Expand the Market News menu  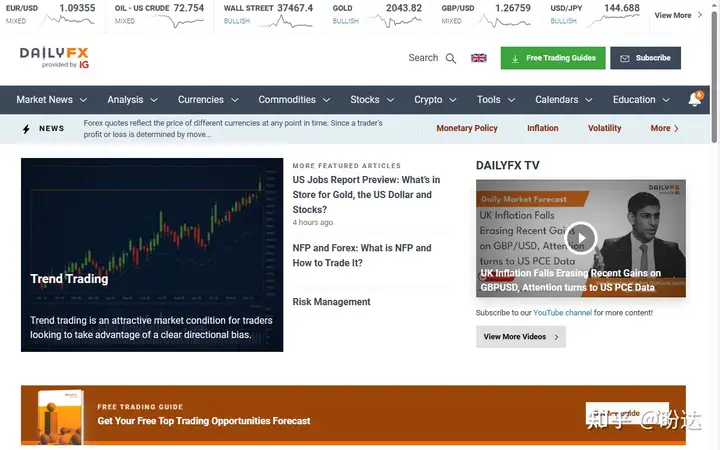[x=51, y=100]
